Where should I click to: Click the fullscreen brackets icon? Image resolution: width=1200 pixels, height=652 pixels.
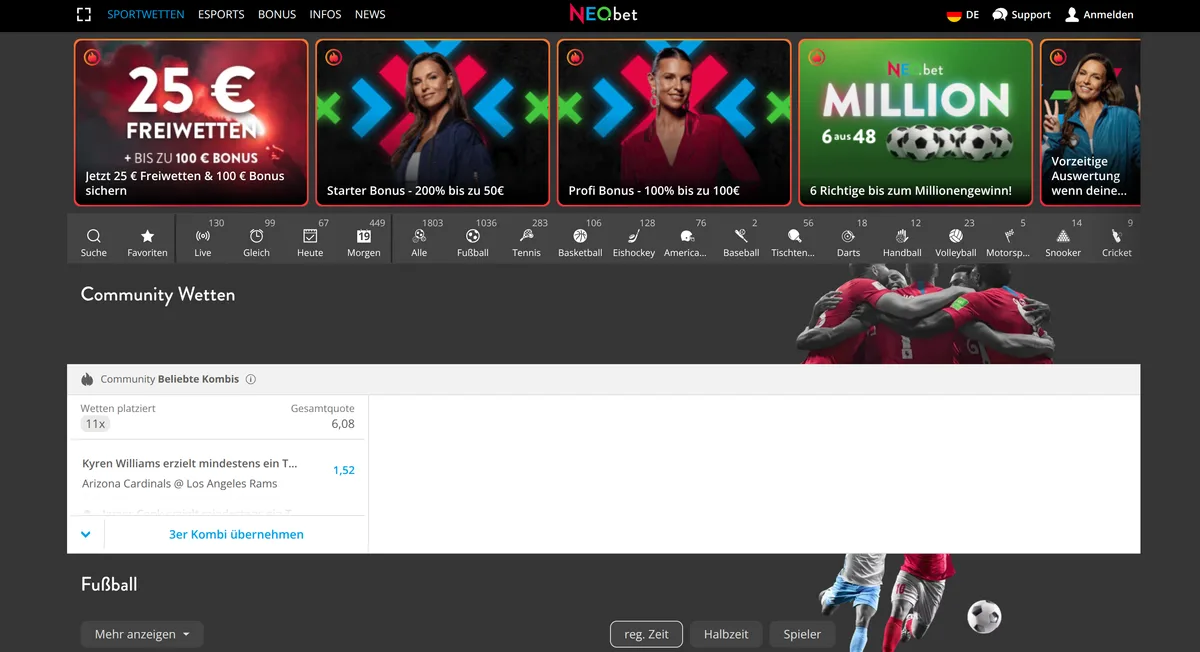click(84, 15)
